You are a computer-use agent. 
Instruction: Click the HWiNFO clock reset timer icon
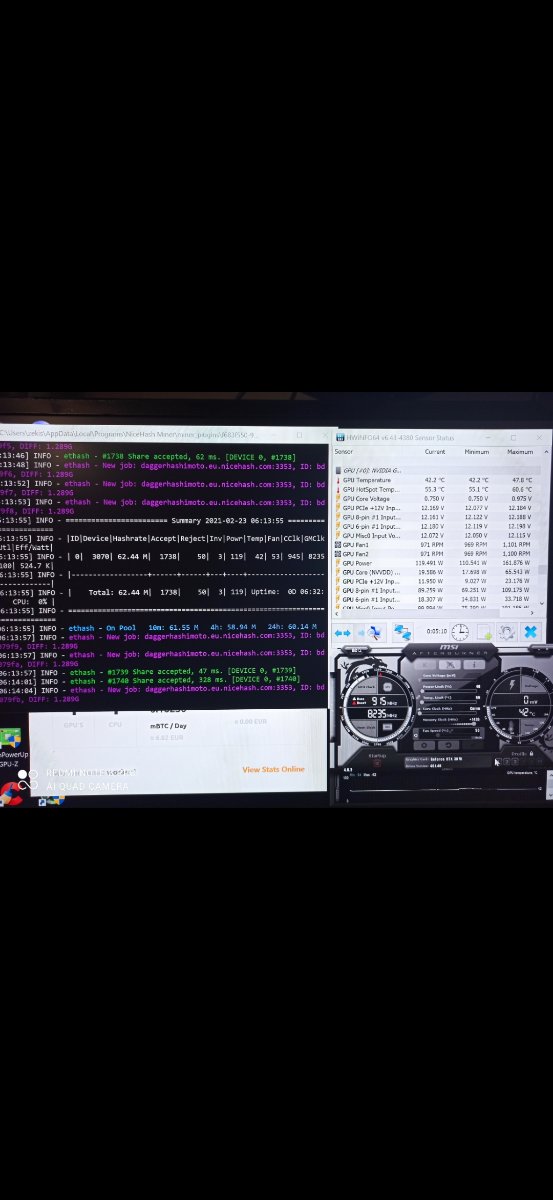(460, 632)
